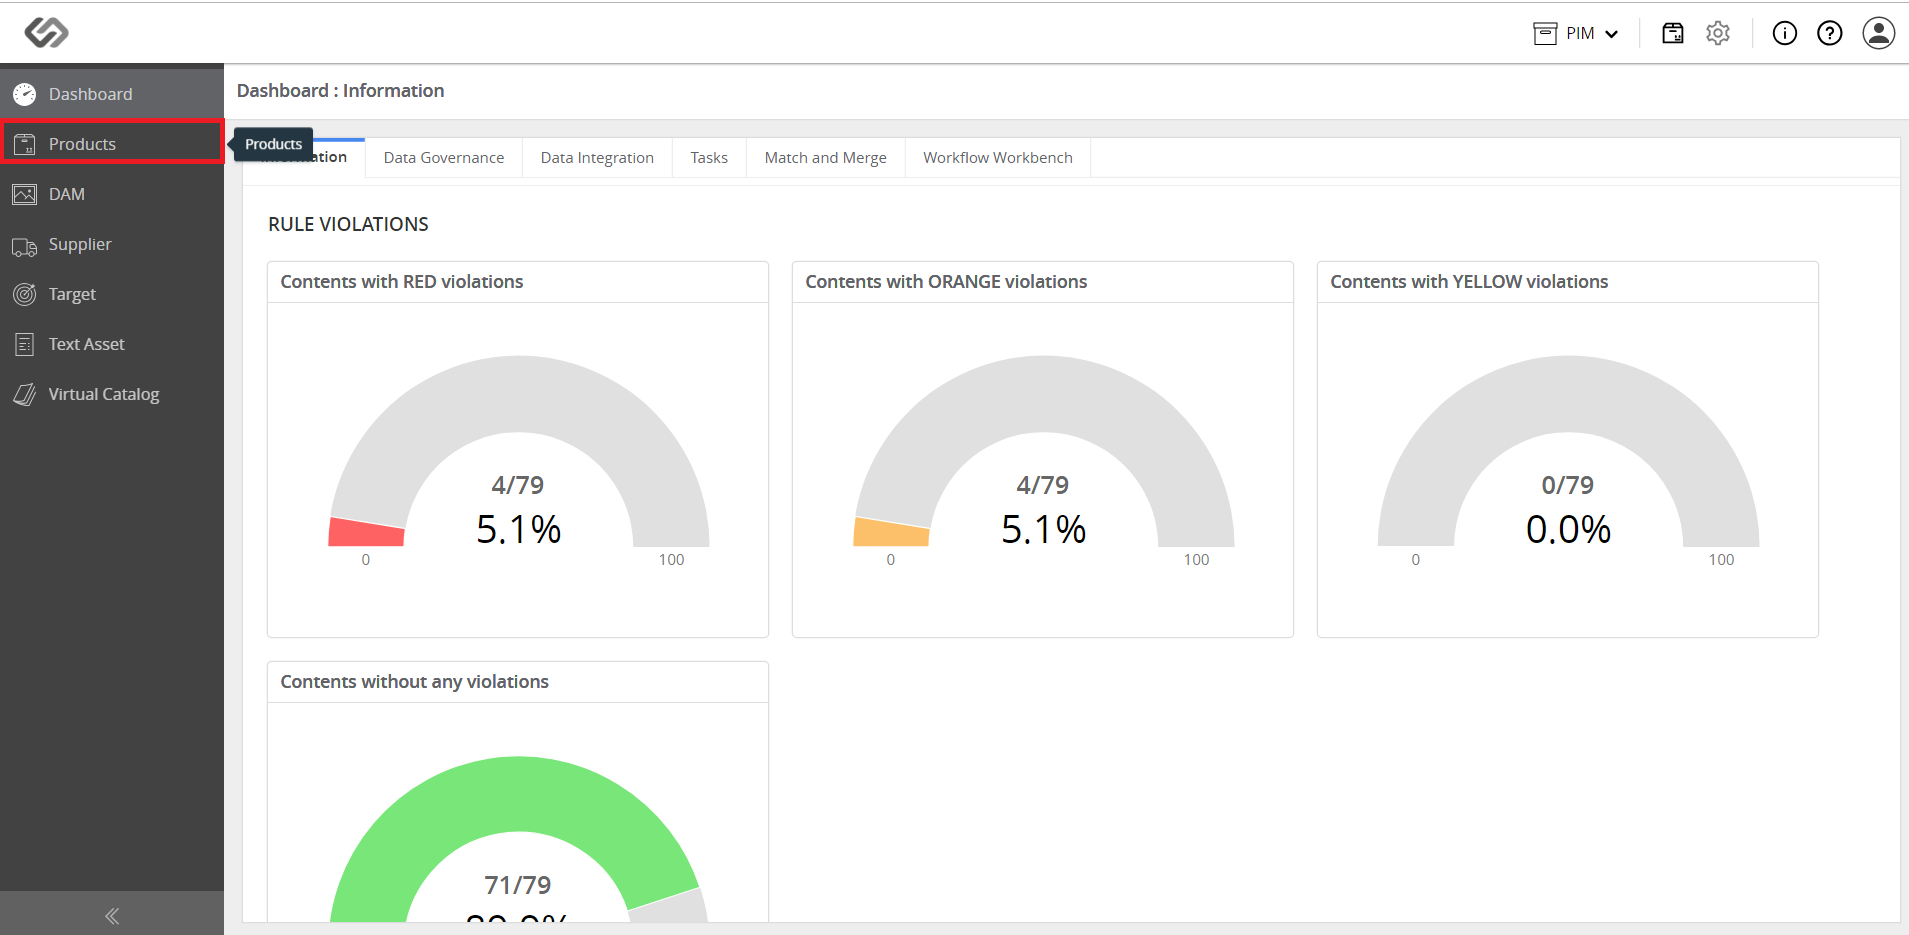Open the calendar scheduler icon in header

pyautogui.click(x=1673, y=33)
